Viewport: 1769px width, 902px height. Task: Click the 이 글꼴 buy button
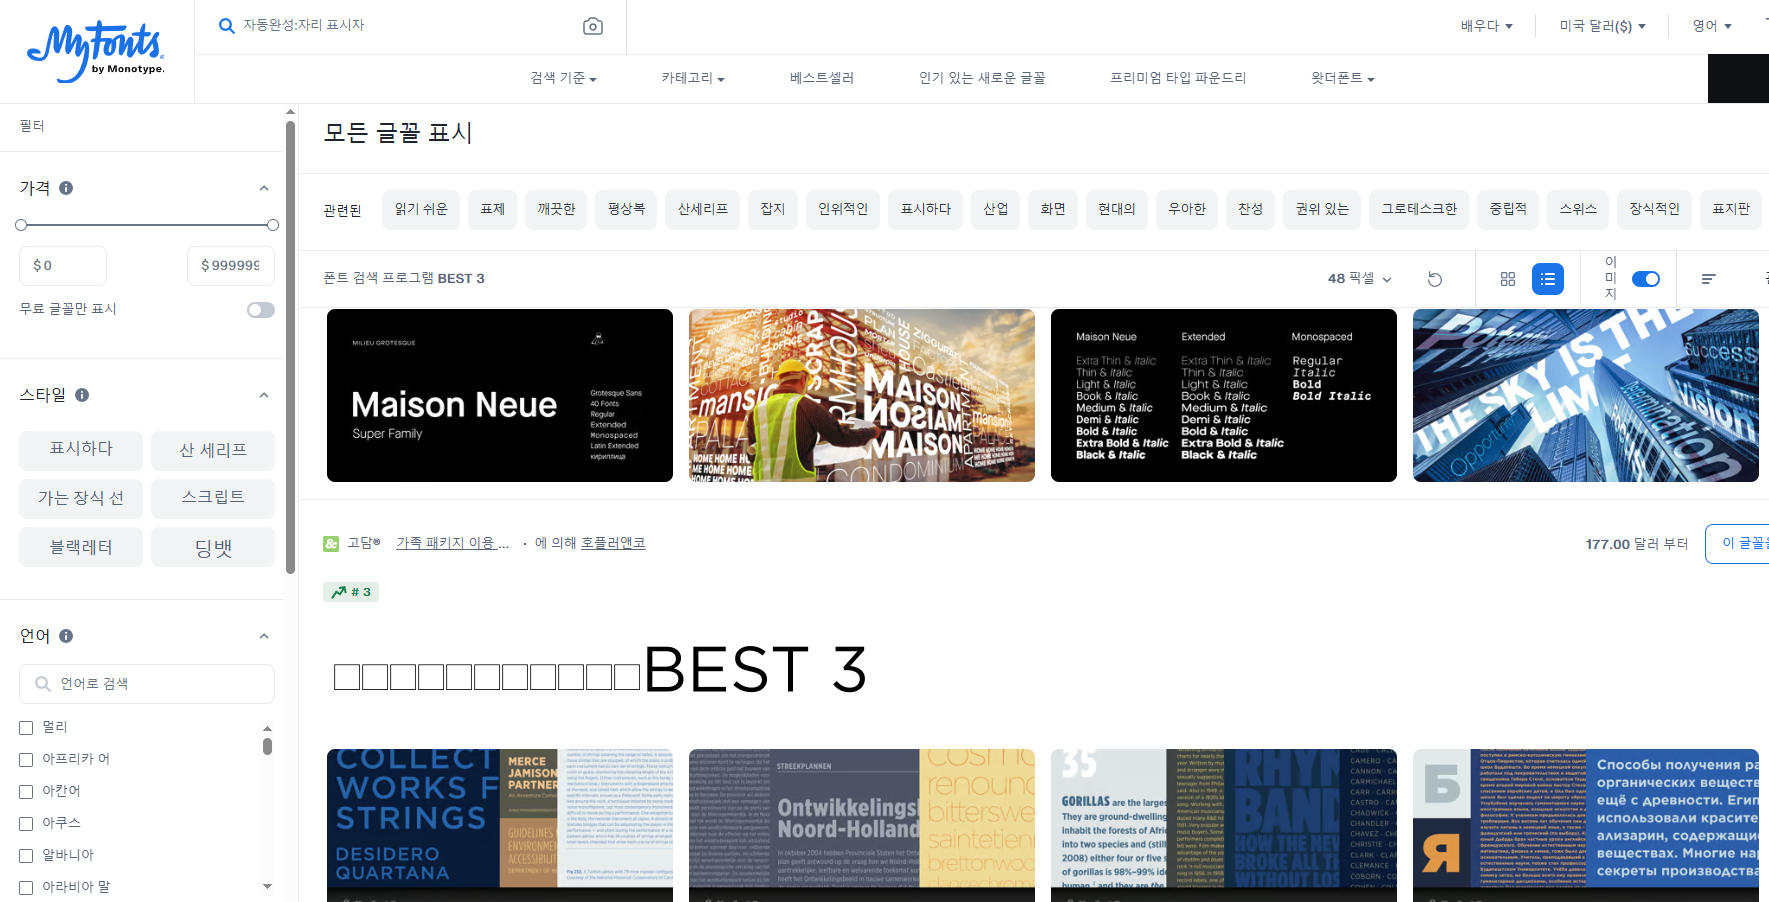click(x=1738, y=543)
